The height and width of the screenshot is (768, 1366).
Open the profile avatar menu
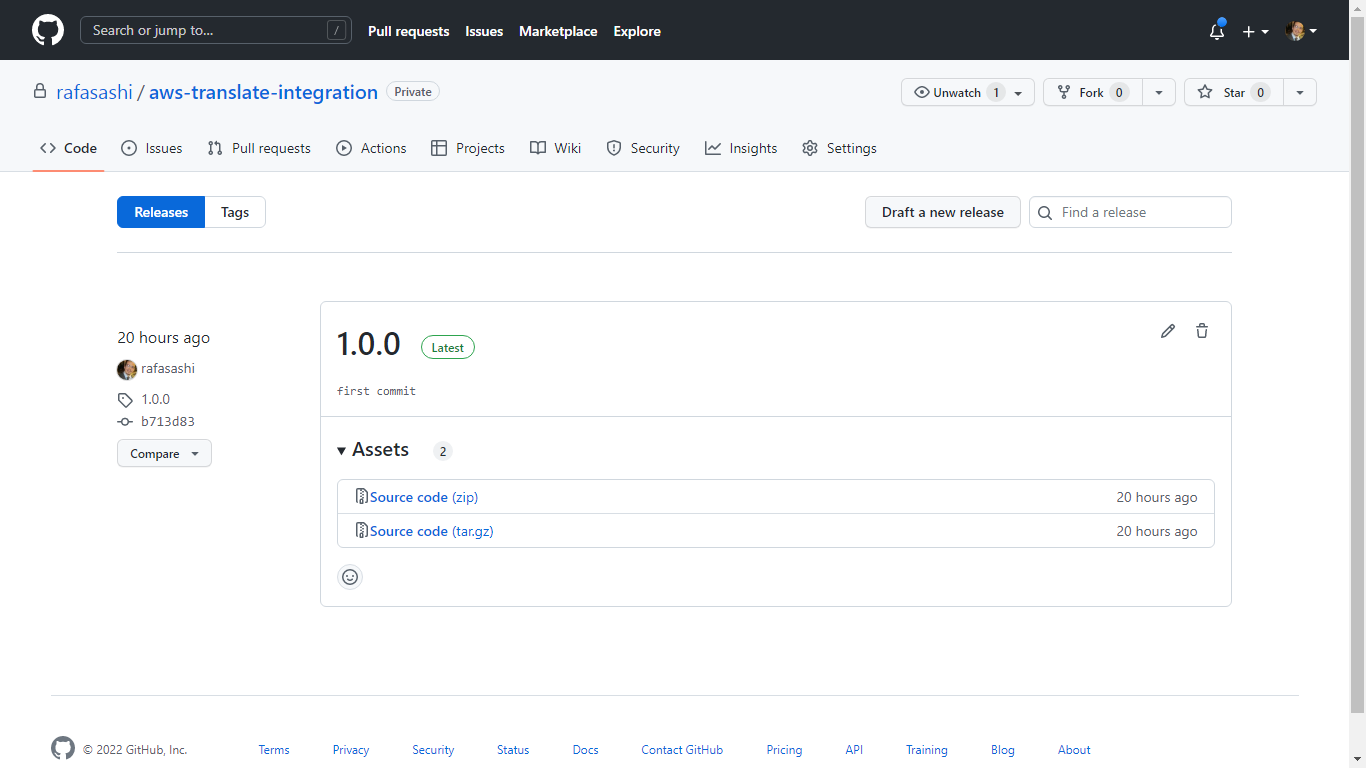point(1301,31)
